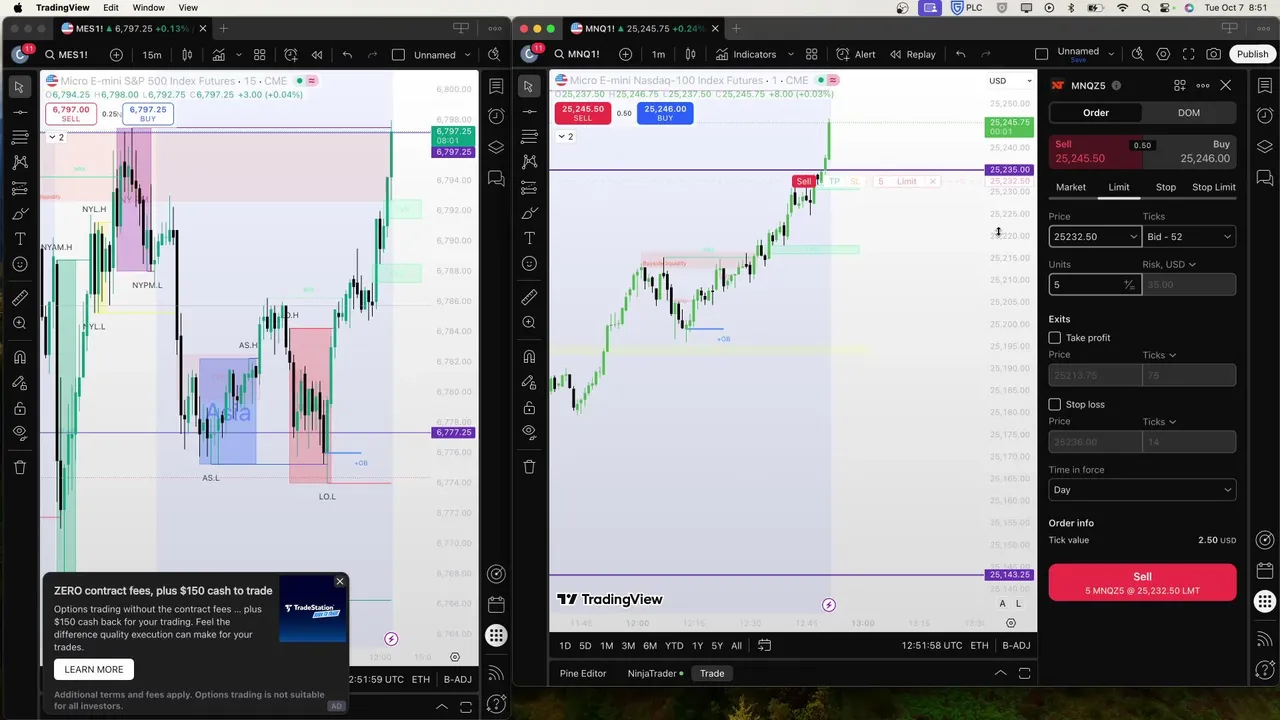1280x720 pixels.
Task: Open Economic calendar icon in MNQ1! right sidebar
Action: click(1265, 572)
